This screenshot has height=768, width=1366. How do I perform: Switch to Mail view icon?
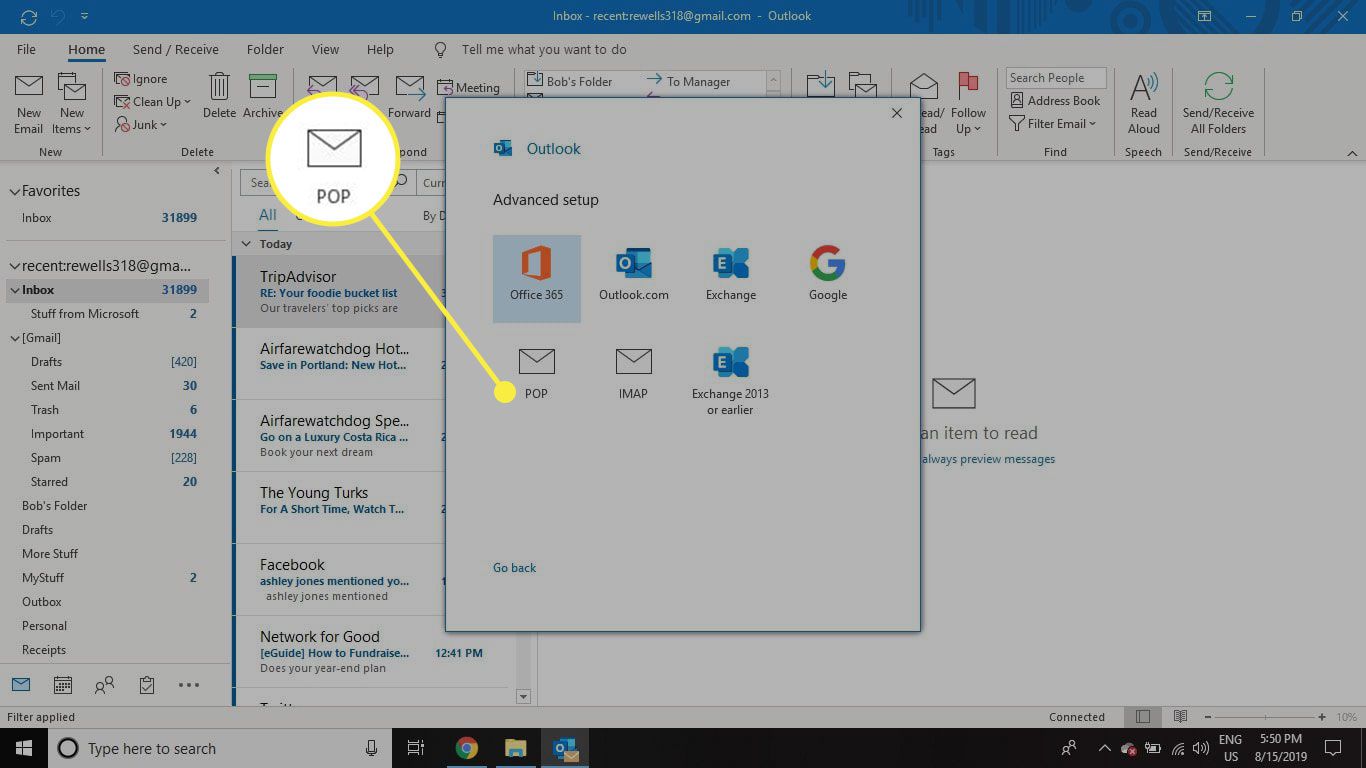[21, 685]
